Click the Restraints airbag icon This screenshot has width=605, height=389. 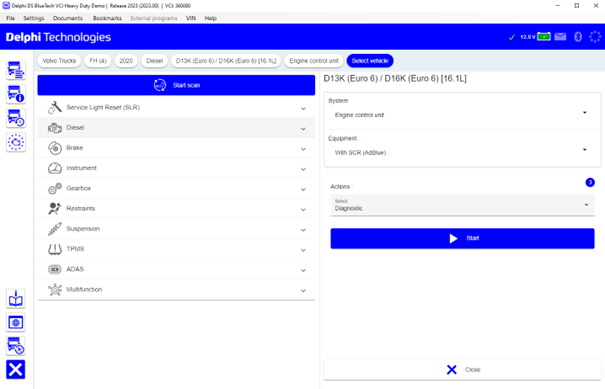[x=55, y=208]
